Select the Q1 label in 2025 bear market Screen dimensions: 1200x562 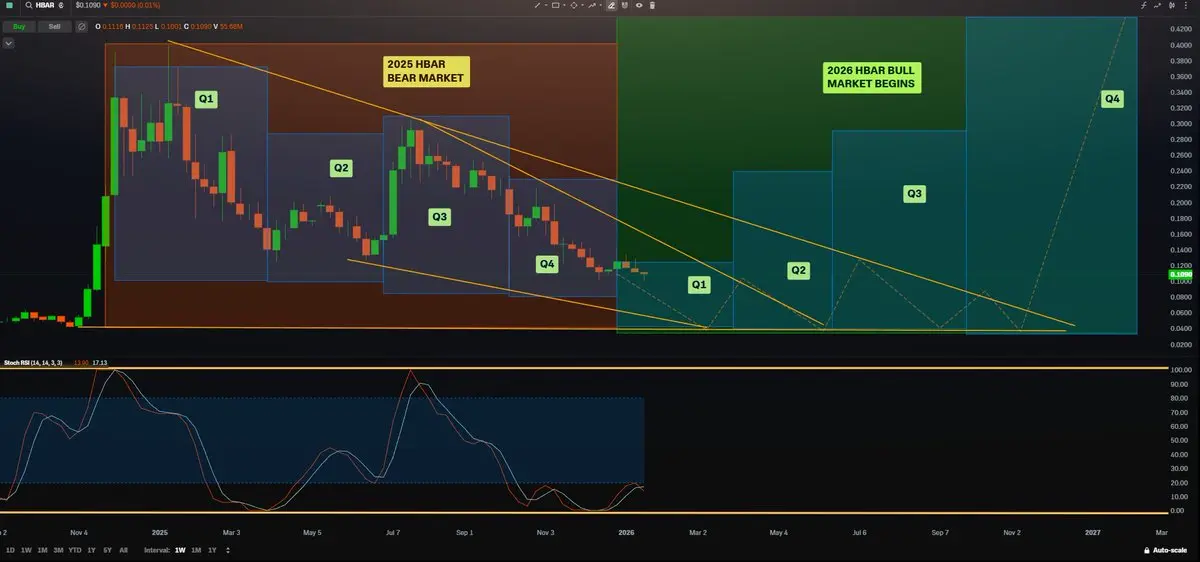pos(207,99)
